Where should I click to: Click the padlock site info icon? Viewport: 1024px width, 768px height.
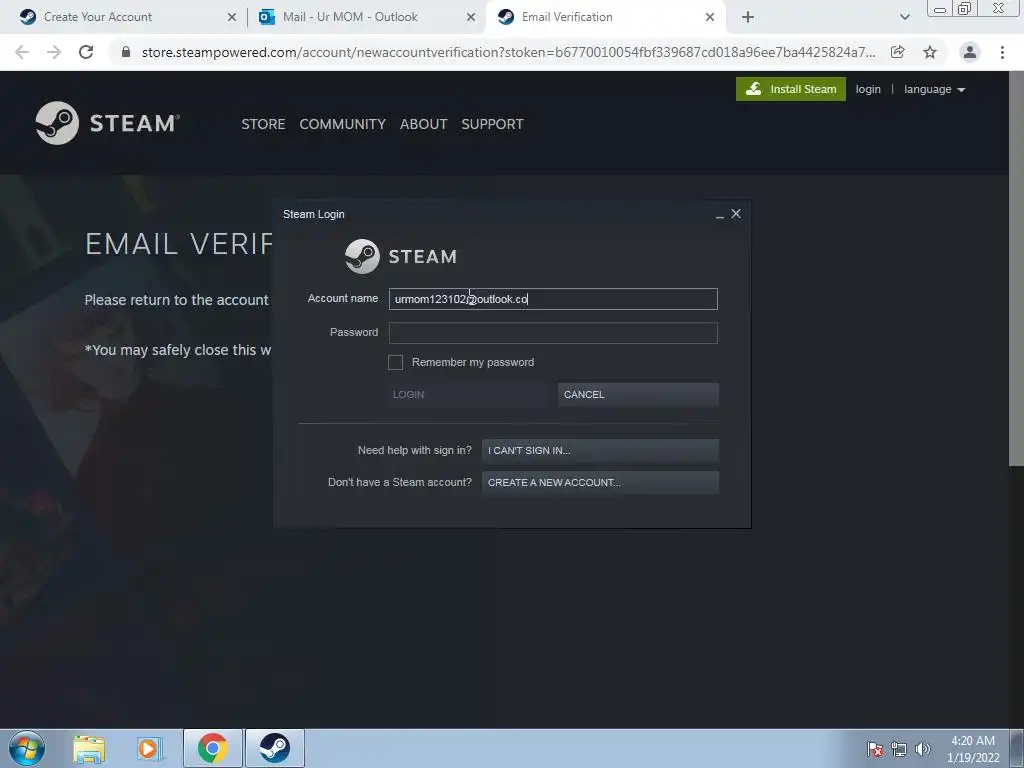coord(126,52)
